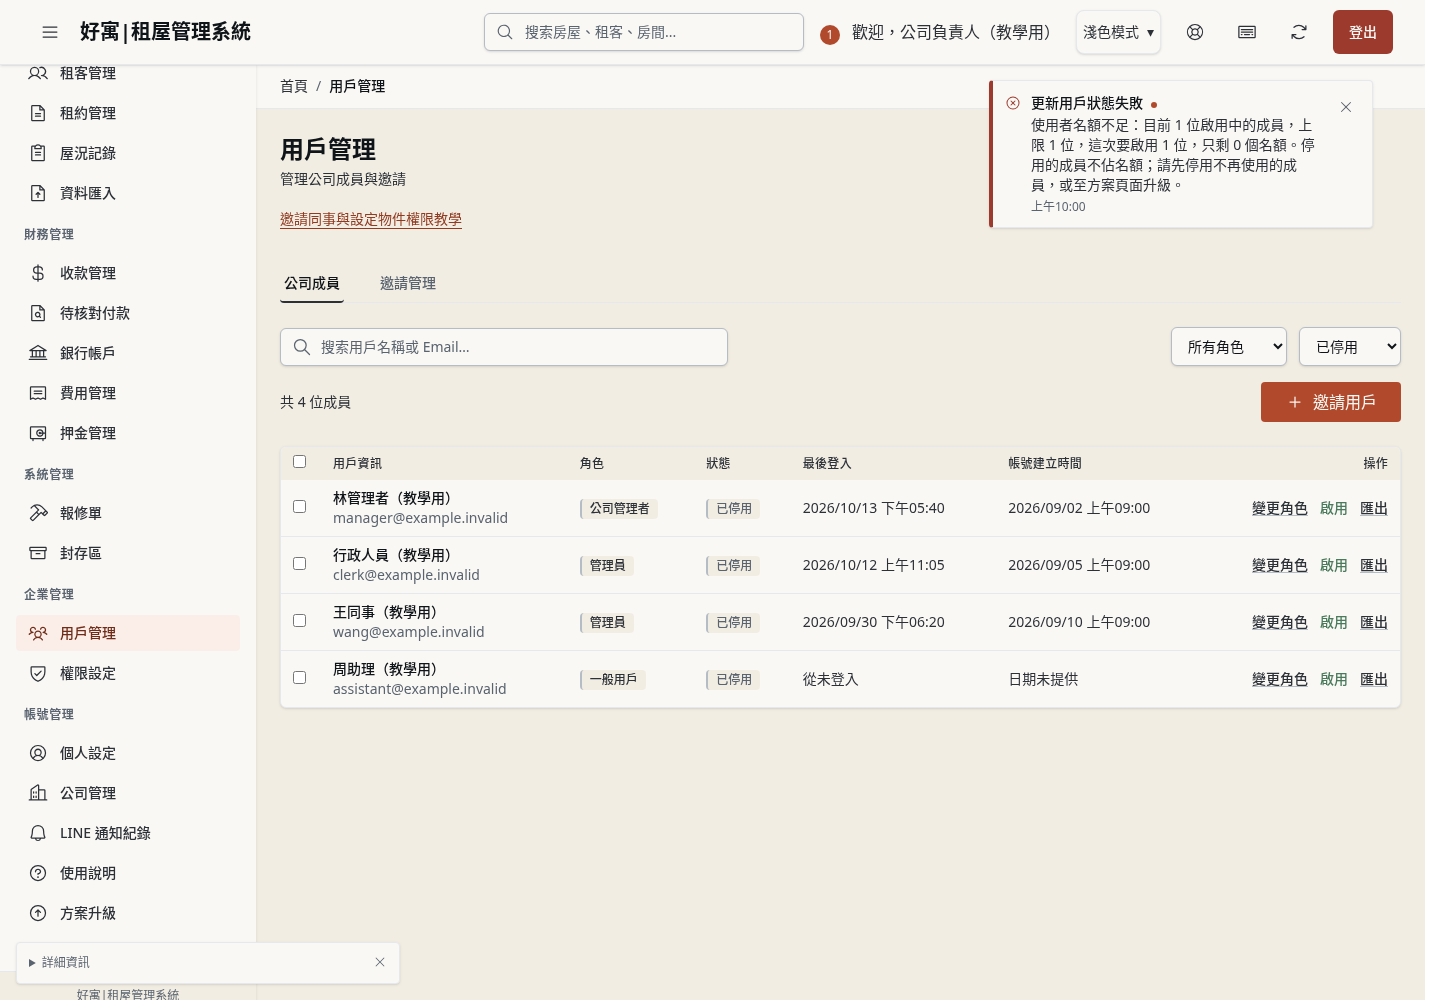Open the 已停用 status filter dropdown
Screen dimensions: 1440x1000
[x=1350, y=347]
